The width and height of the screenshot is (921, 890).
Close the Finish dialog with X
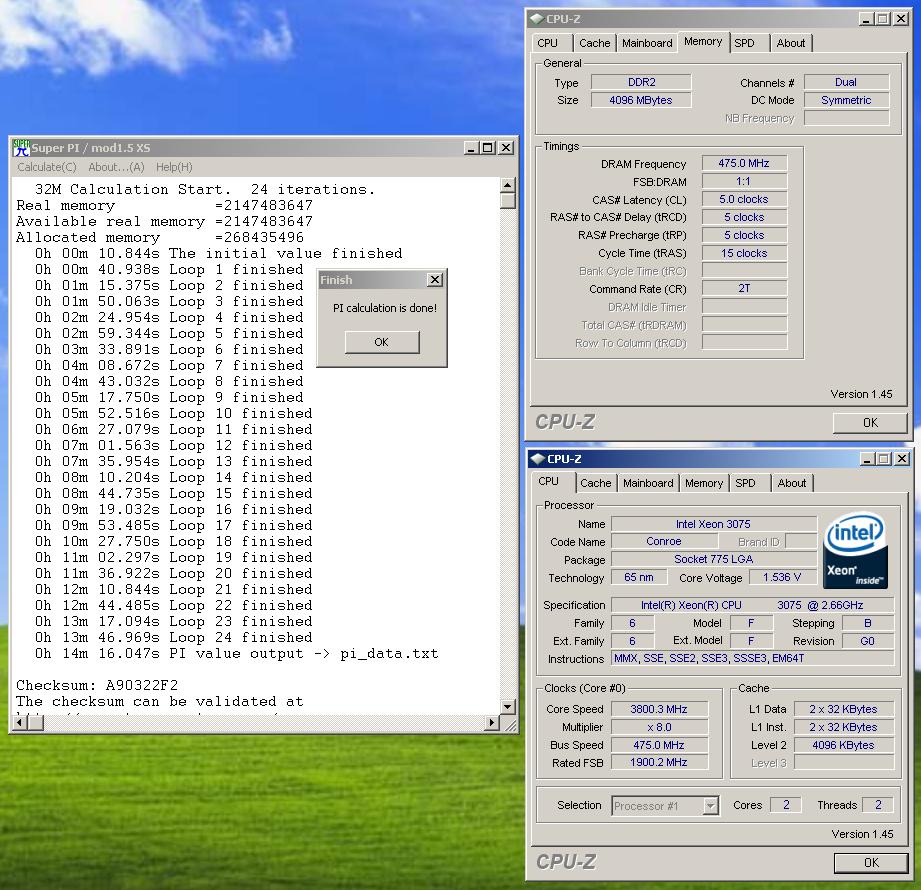coord(435,280)
